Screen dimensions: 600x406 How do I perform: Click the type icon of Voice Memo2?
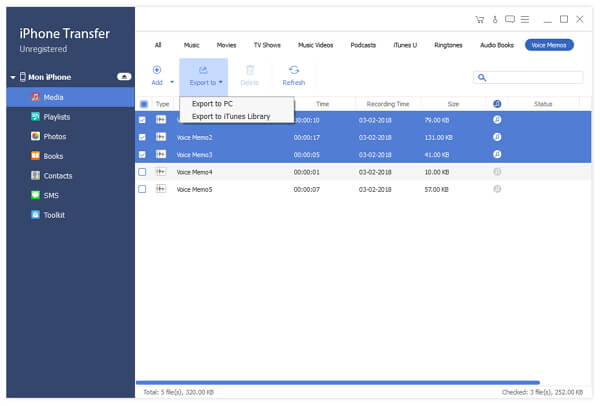click(161, 137)
